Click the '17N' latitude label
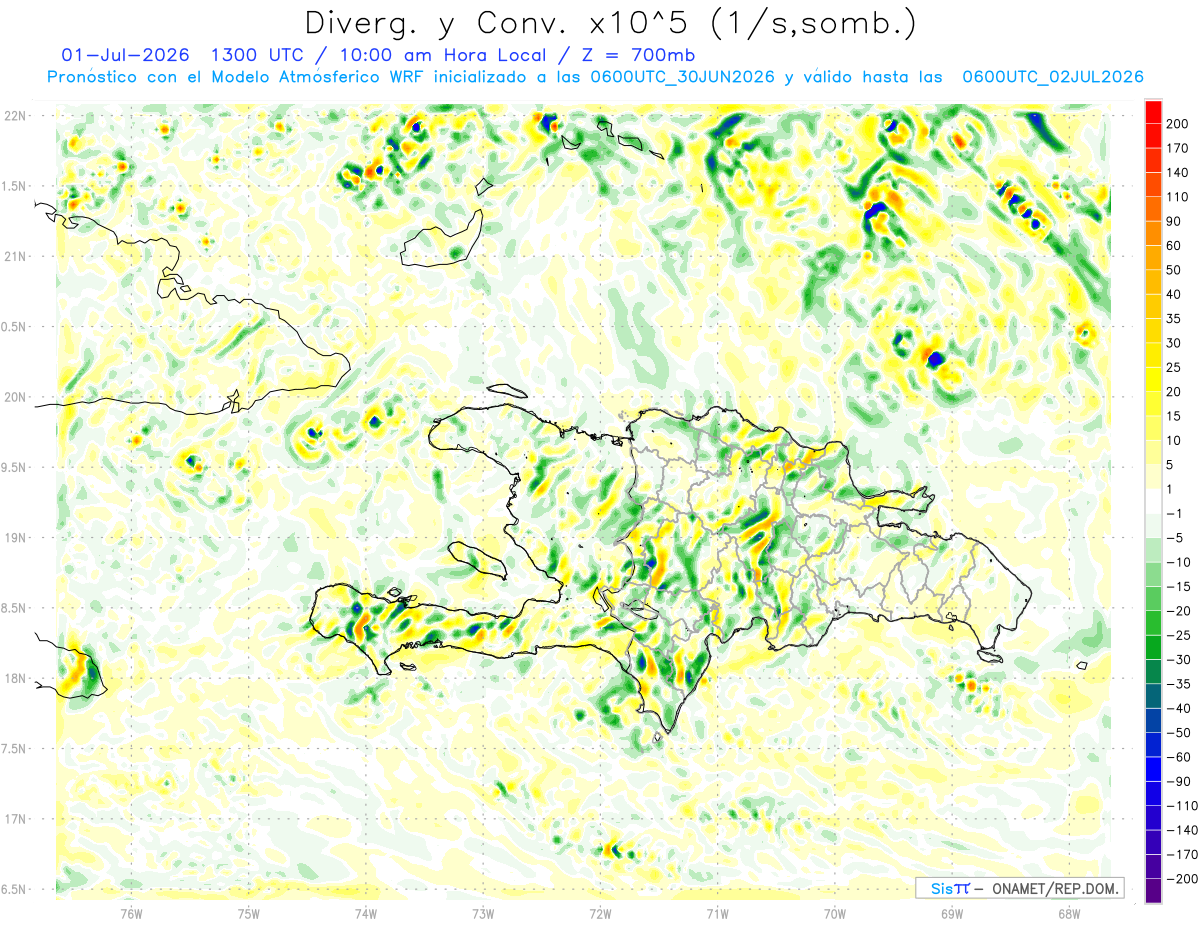1200x927 pixels. [x=14, y=819]
